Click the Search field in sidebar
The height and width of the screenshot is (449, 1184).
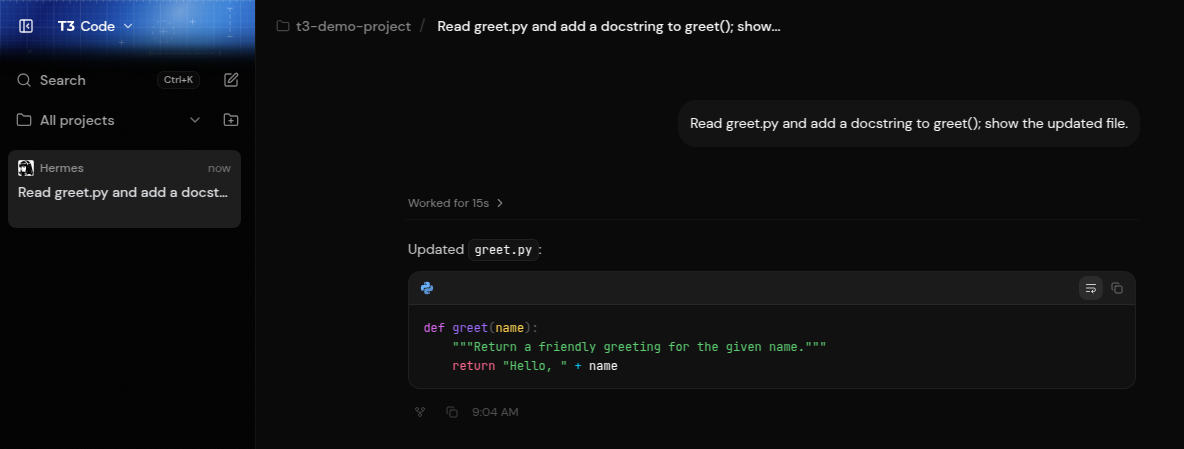pos(108,80)
